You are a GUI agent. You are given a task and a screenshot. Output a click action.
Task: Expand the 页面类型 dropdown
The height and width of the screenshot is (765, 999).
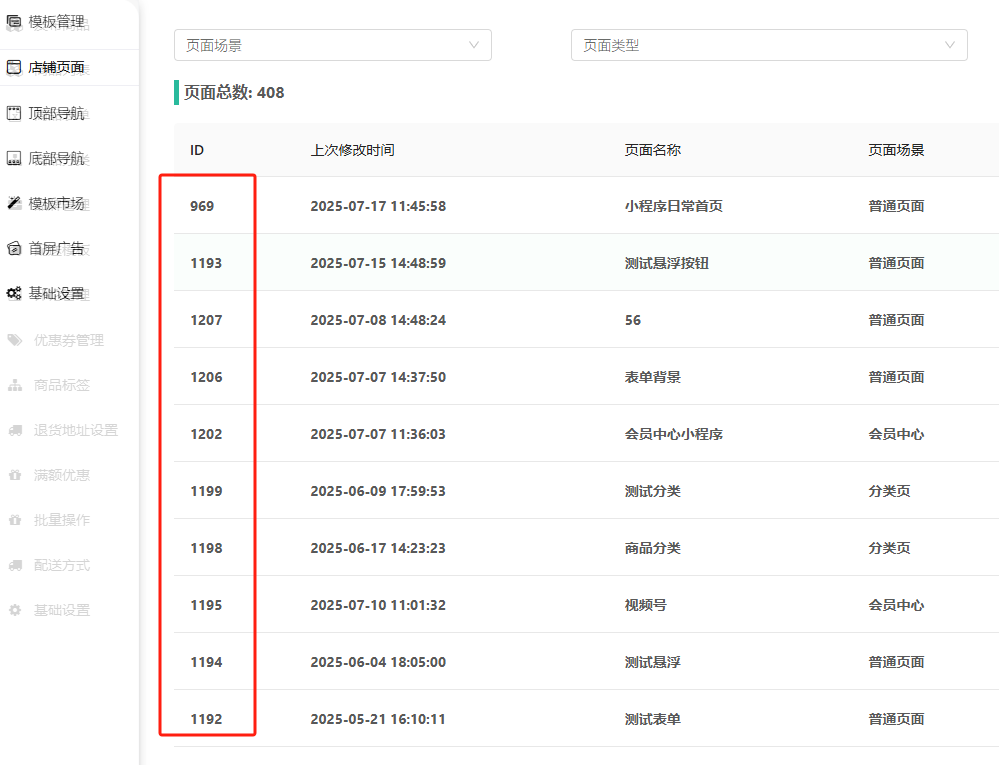coord(768,45)
